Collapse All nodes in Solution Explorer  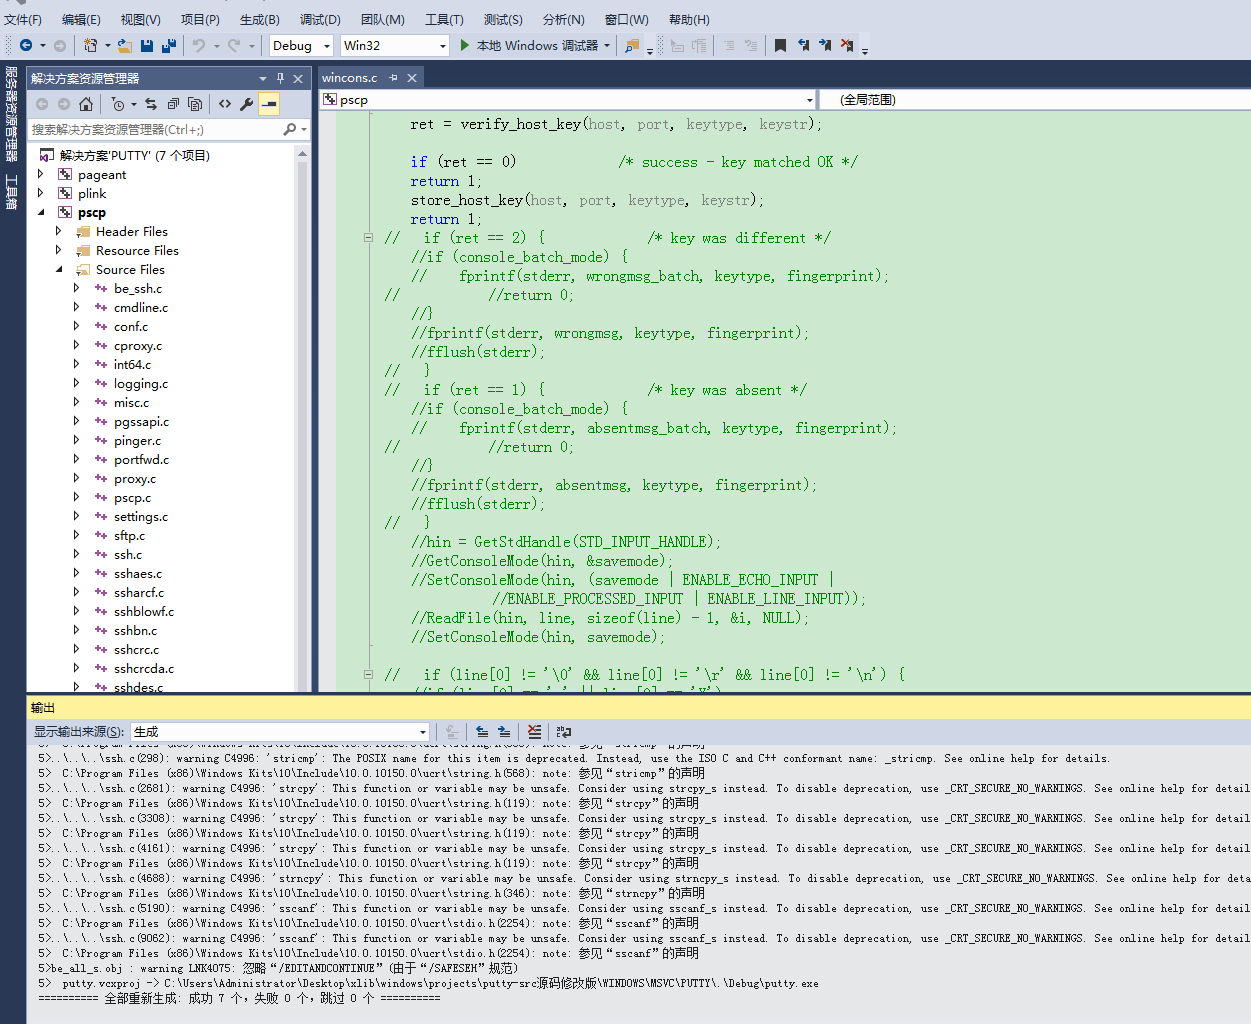pyautogui.click(x=173, y=104)
